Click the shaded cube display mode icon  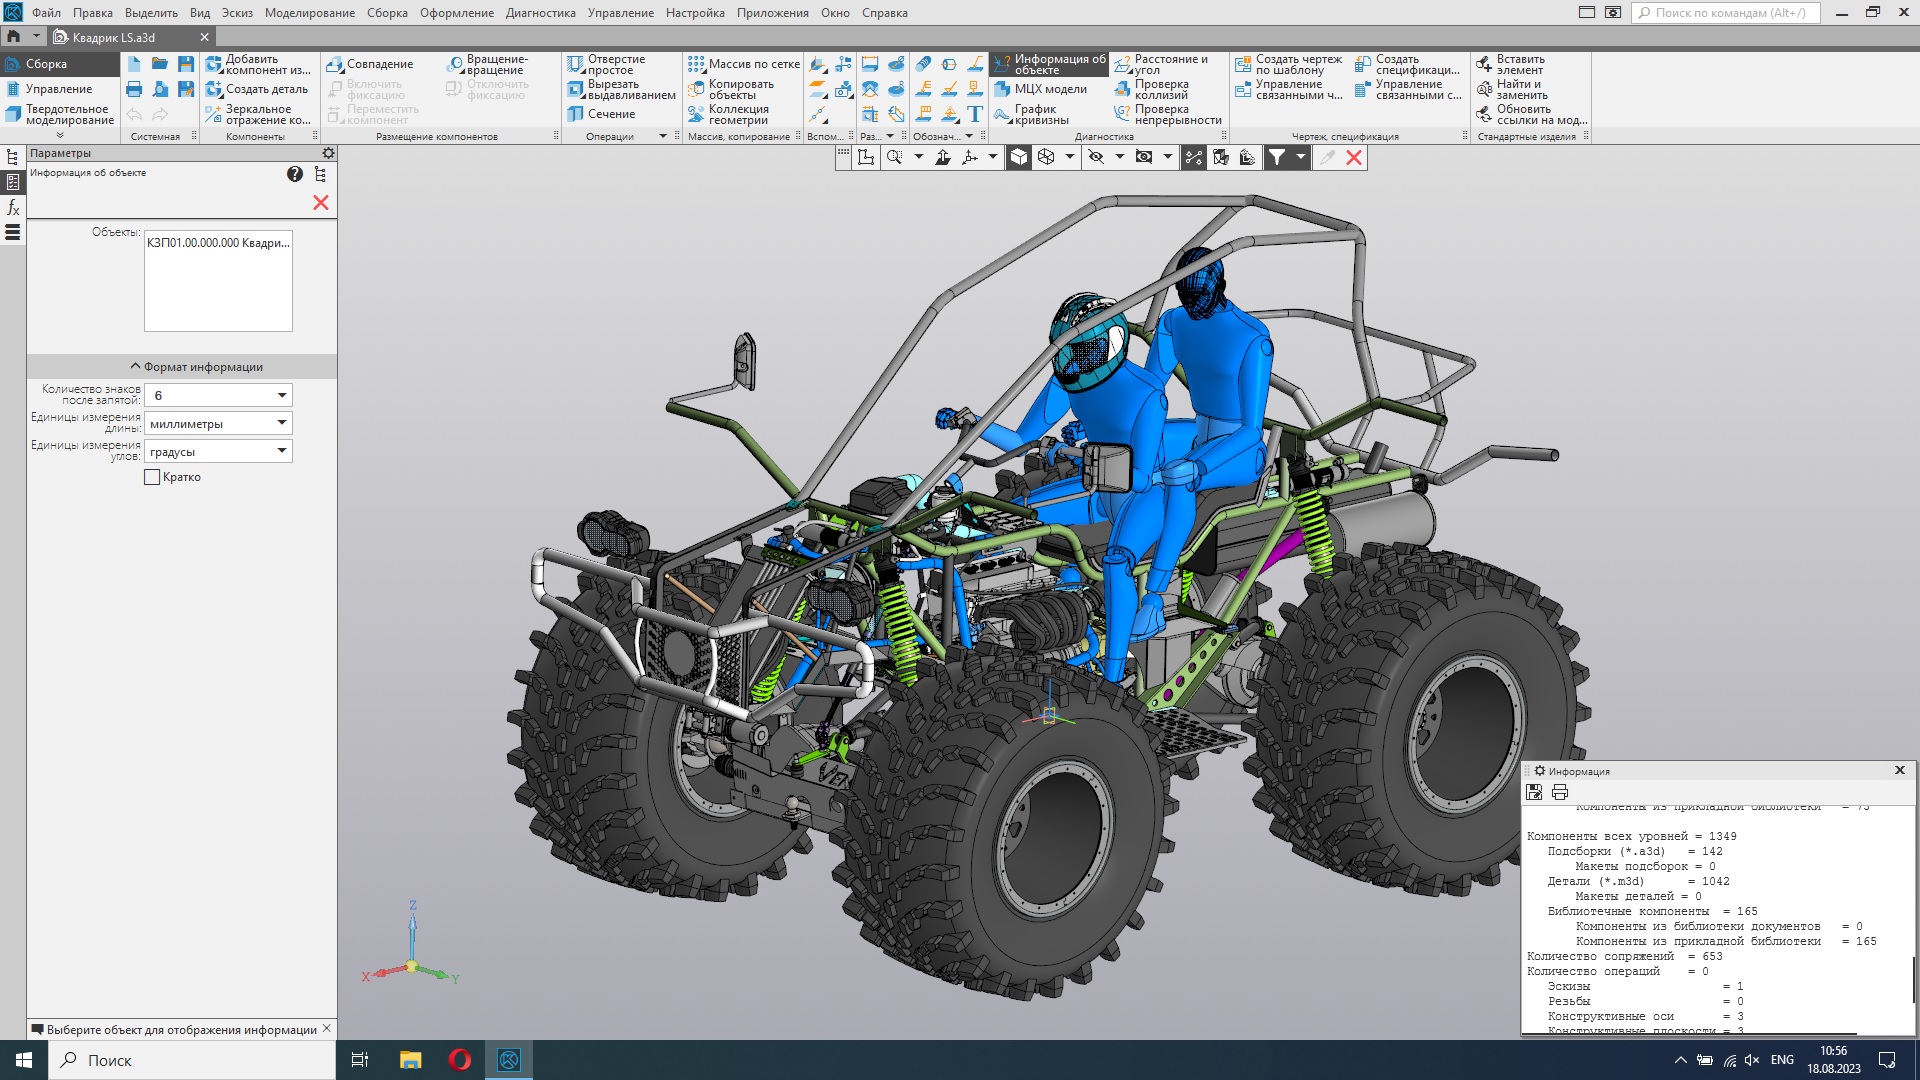[x=1018, y=157]
